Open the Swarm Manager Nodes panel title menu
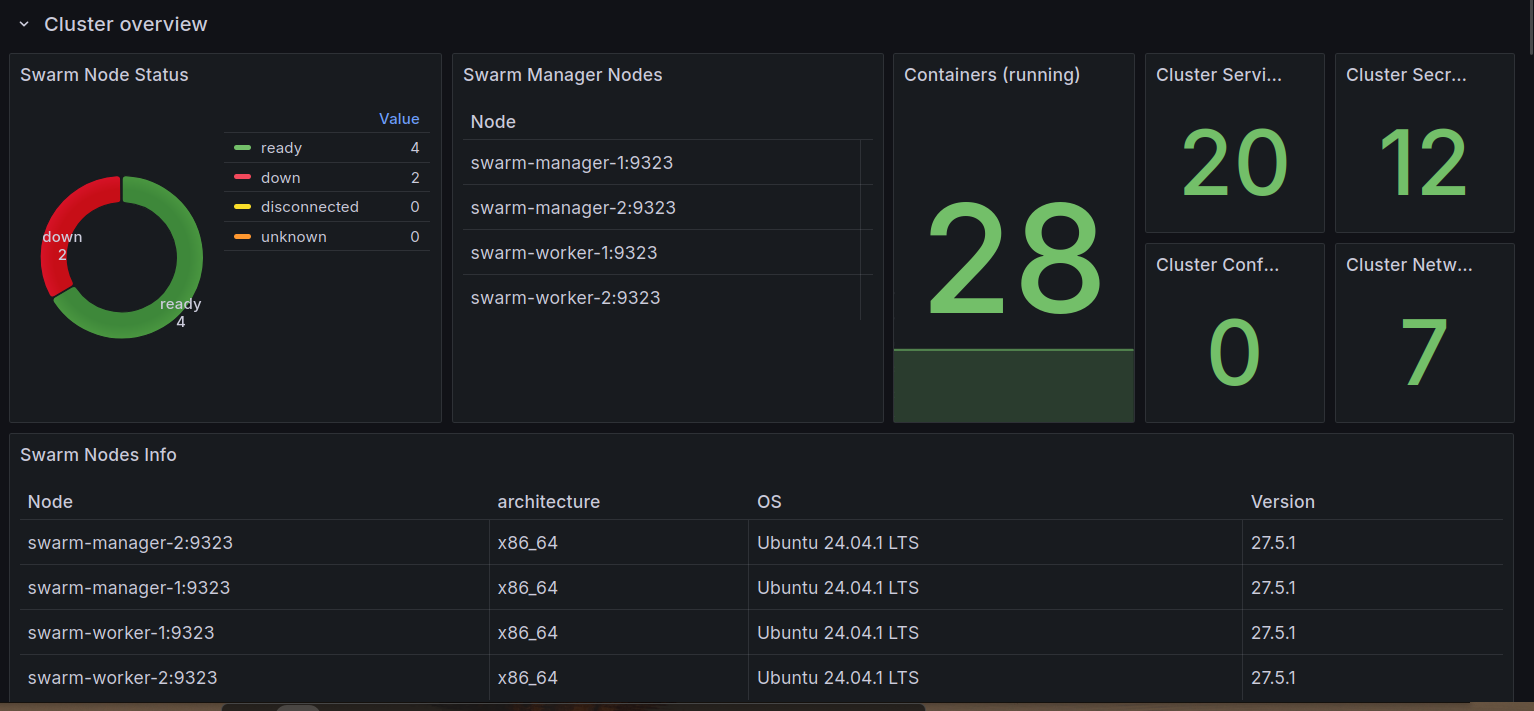The image size is (1534, 711). [562, 75]
